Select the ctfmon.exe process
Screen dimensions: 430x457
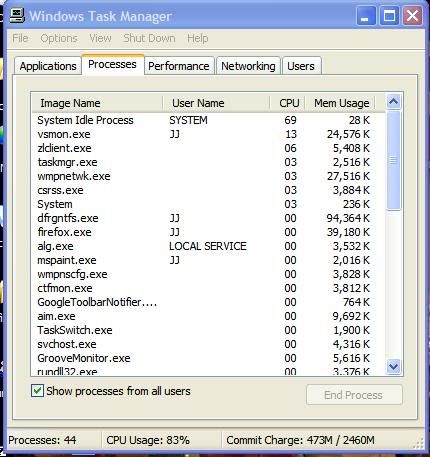point(208,288)
